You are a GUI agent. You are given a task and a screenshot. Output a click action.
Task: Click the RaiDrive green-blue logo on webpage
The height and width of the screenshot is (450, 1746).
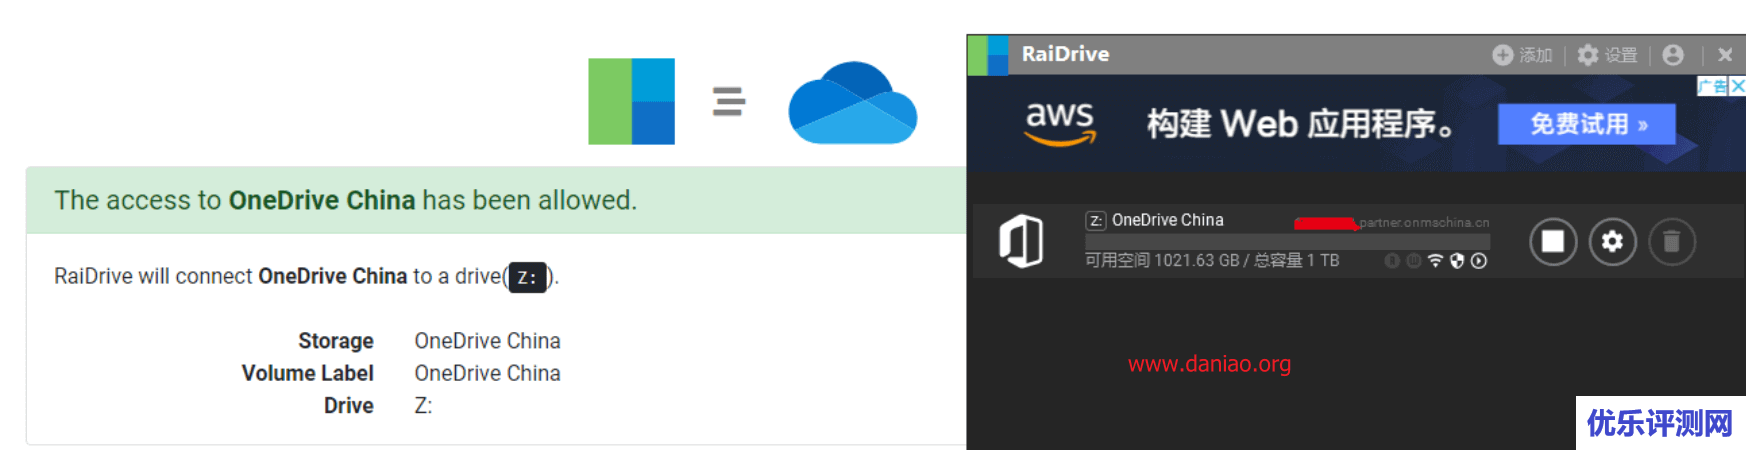pyautogui.click(x=631, y=101)
